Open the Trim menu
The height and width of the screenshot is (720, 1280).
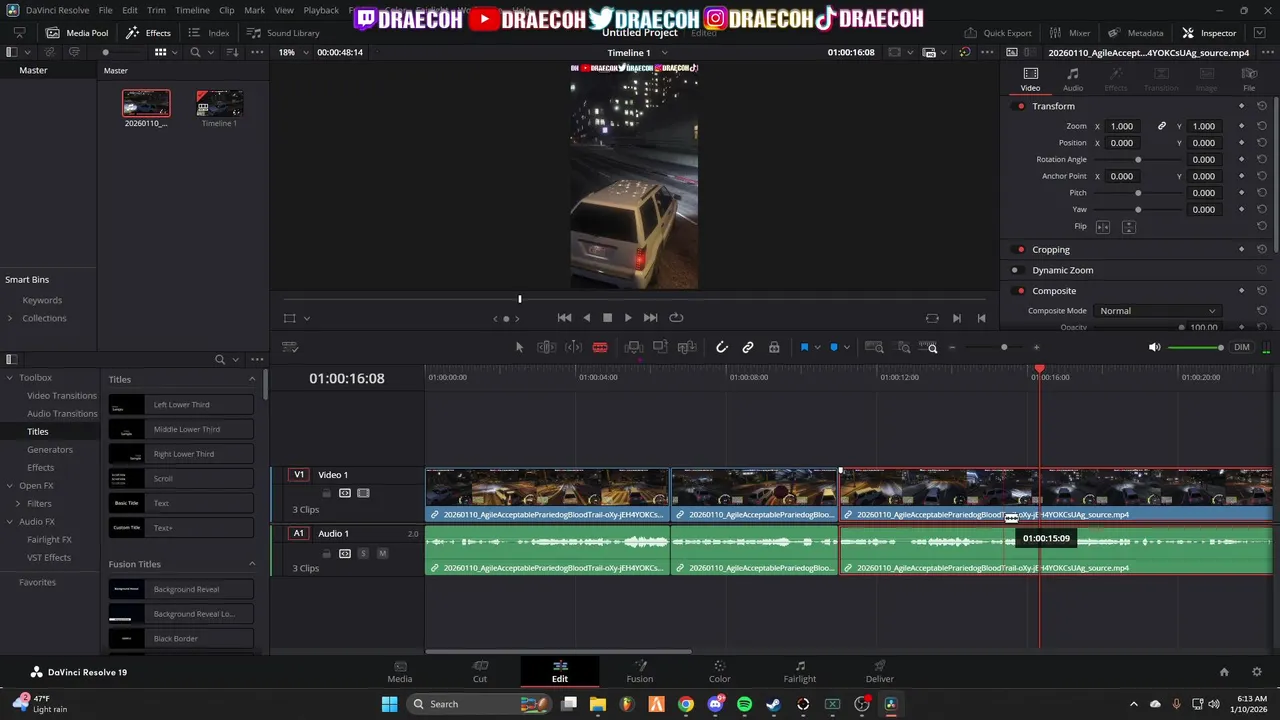pos(156,10)
